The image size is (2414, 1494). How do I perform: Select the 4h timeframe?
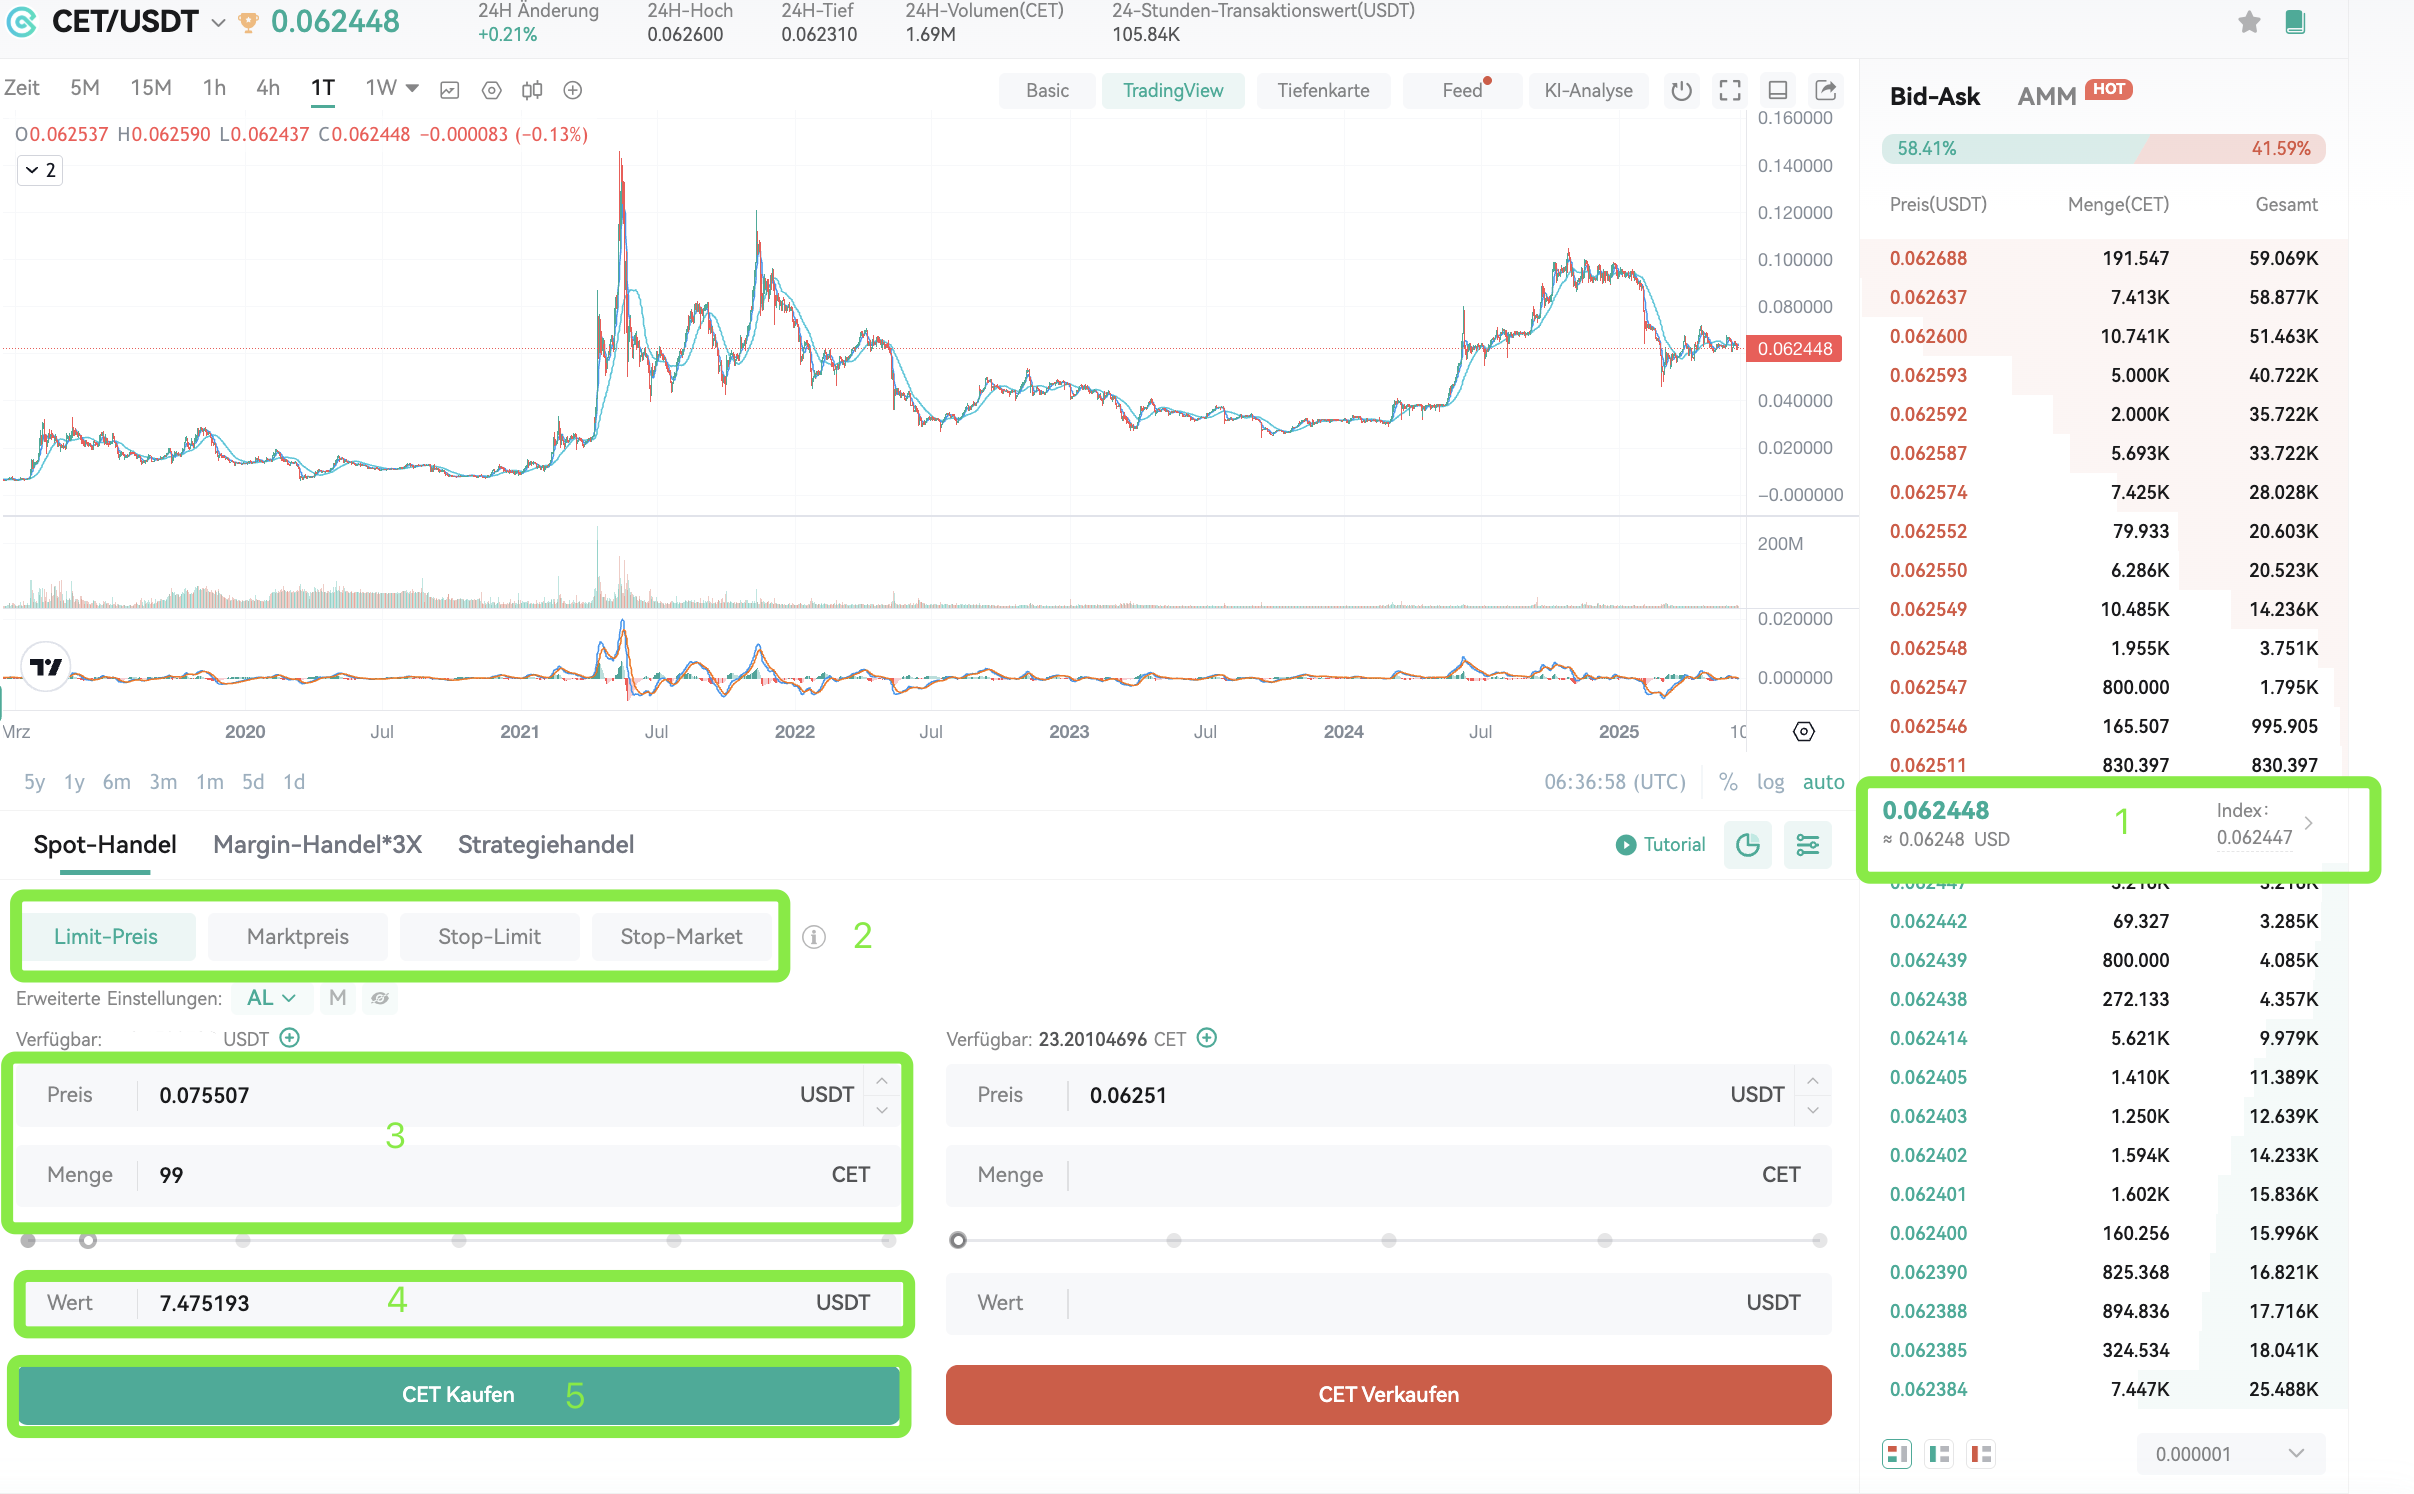click(268, 88)
